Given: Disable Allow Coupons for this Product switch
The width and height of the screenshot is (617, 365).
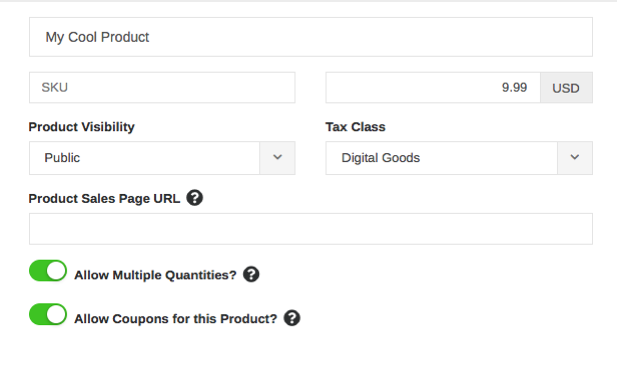Looking at the screenshot, I should (x=48, y=314).
